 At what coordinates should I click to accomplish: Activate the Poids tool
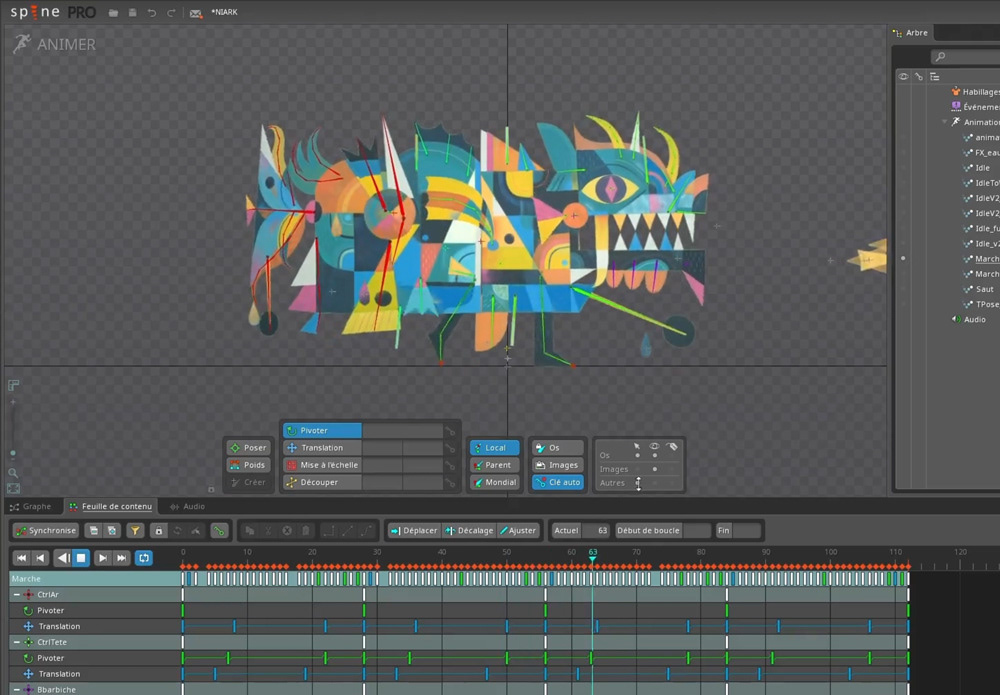click(x=248, y=465)
